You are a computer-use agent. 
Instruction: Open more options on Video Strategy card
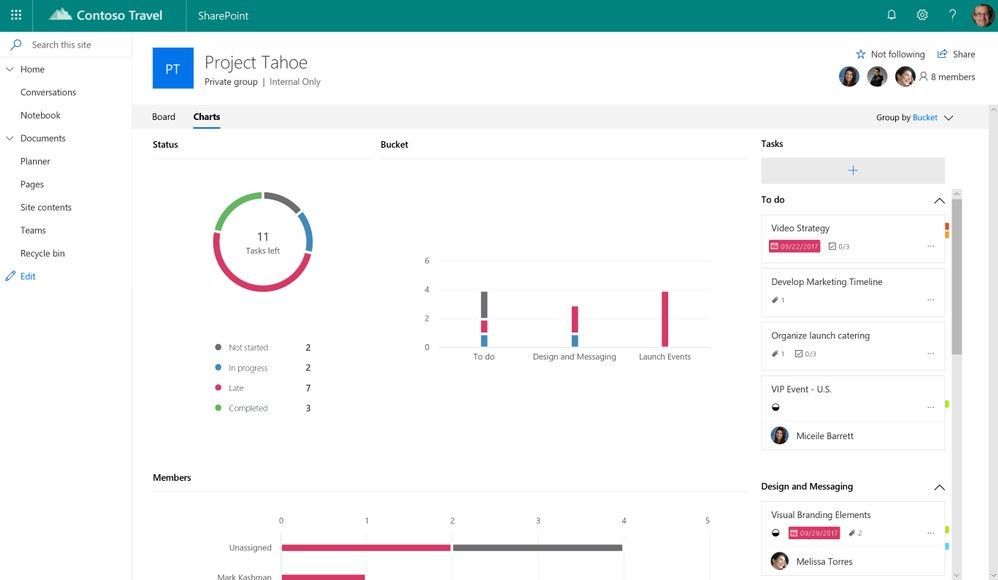[x=931, y=246]
